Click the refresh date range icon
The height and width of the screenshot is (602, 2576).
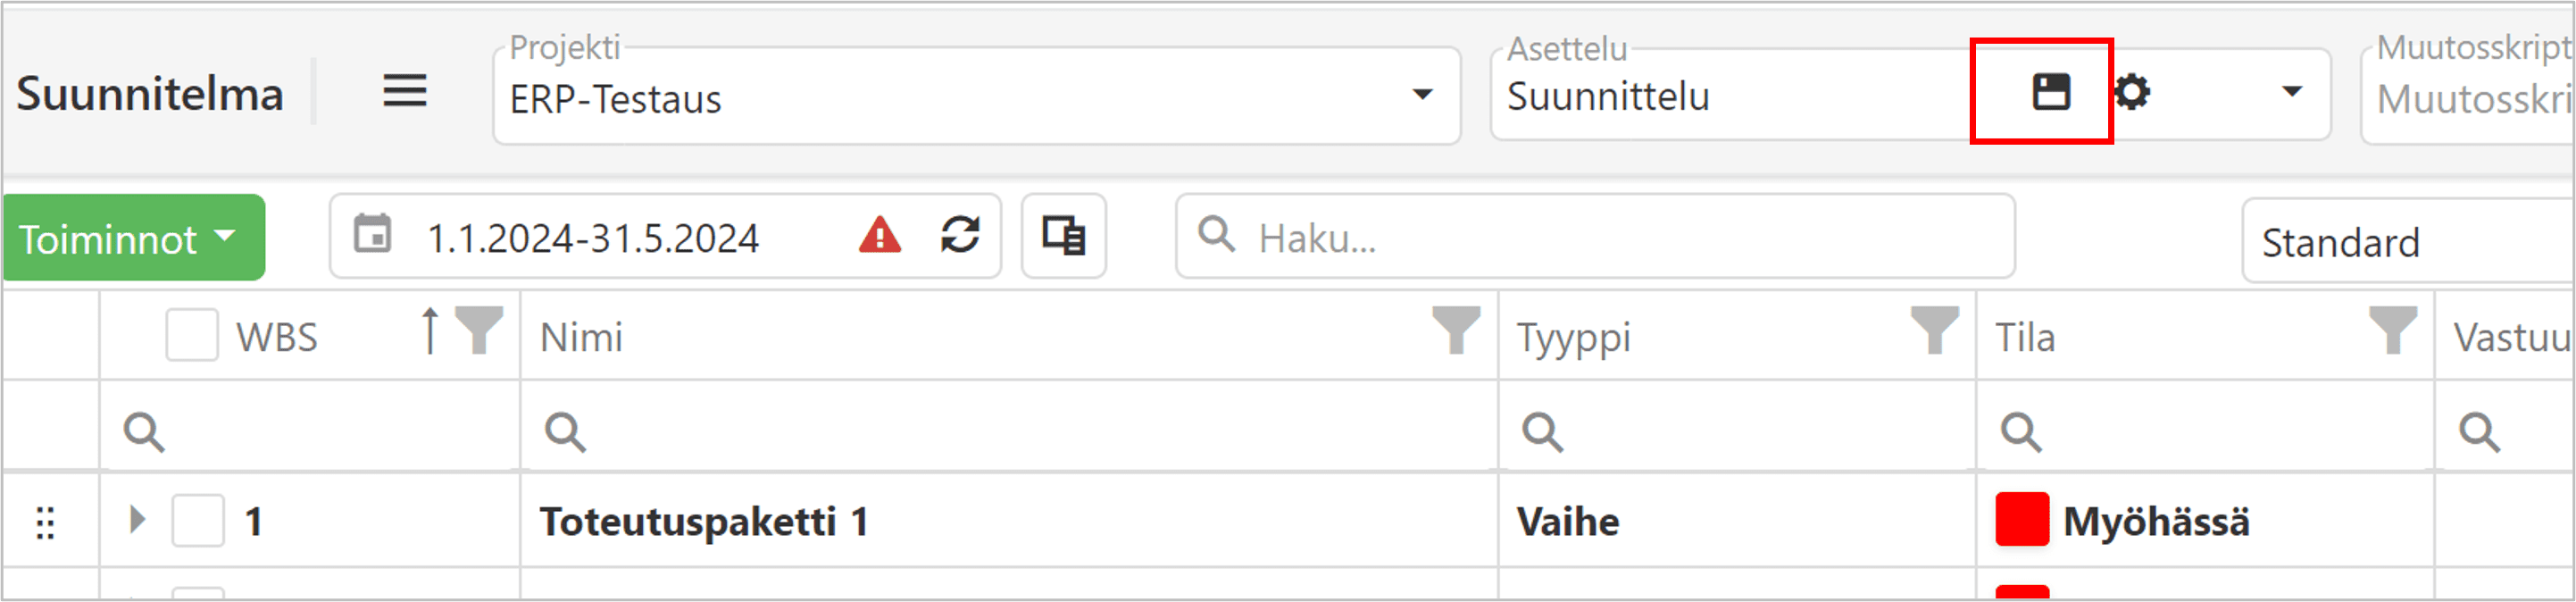[959, 236]
